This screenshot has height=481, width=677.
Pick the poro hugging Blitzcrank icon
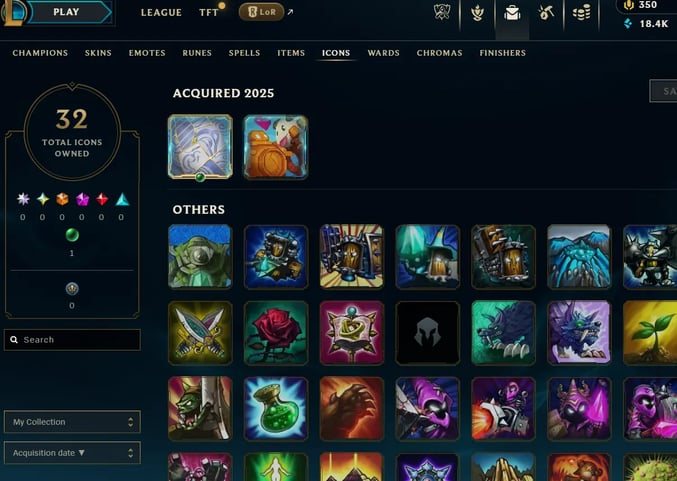point(276,147)
